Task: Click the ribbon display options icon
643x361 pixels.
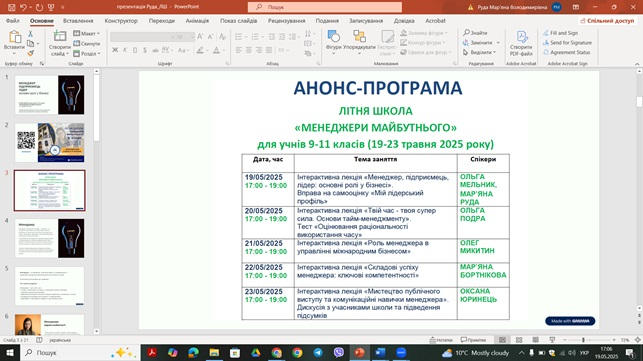Action: point(576,7)
